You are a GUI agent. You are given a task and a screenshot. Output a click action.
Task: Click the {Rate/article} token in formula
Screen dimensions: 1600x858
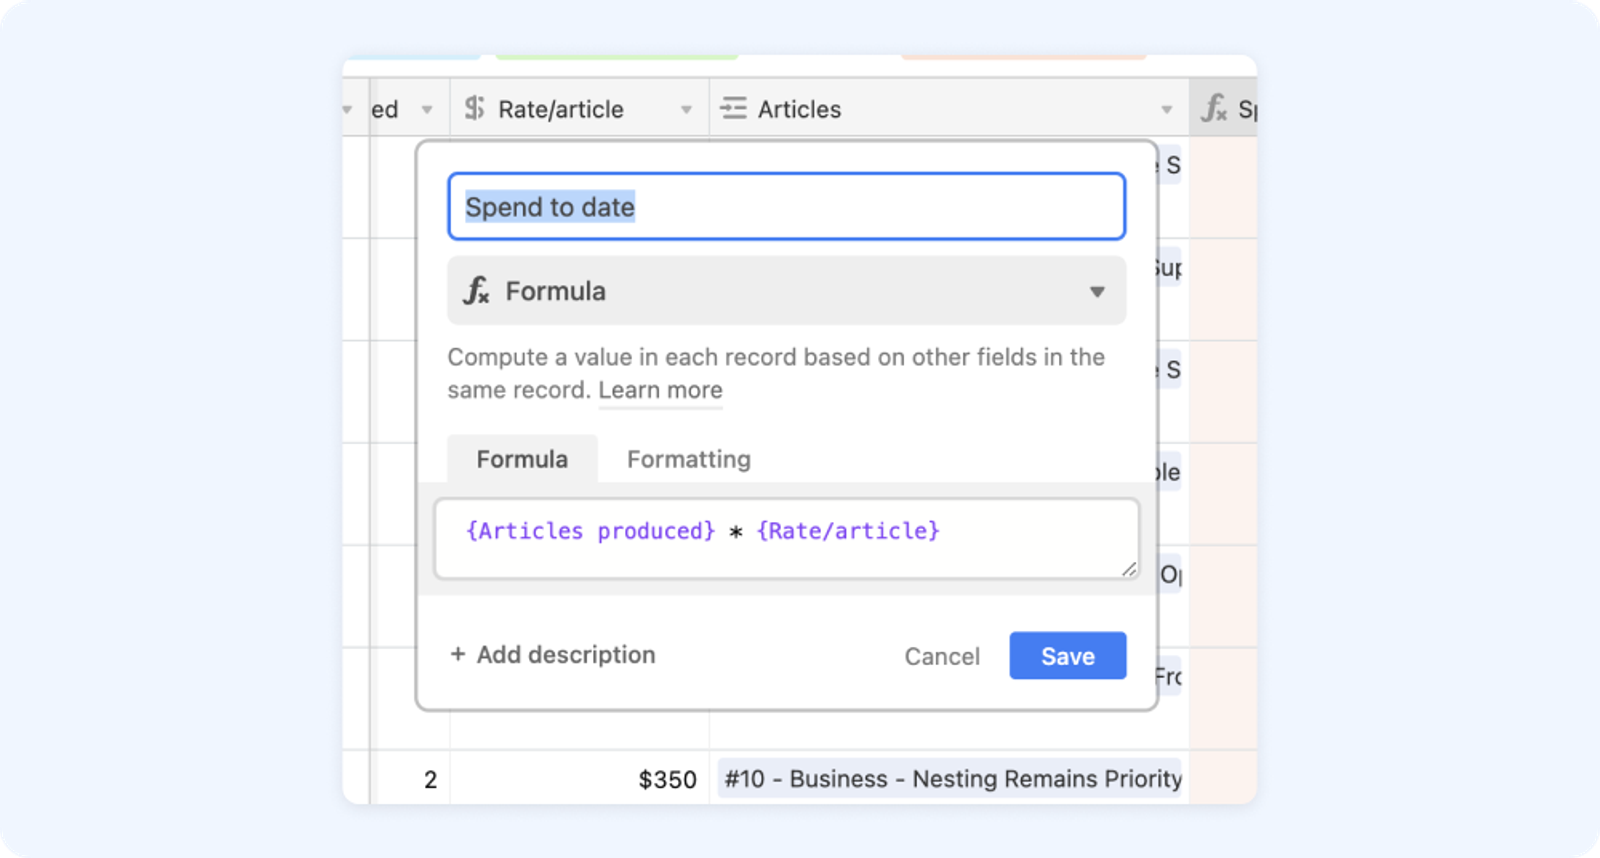(x=848, y=531)
